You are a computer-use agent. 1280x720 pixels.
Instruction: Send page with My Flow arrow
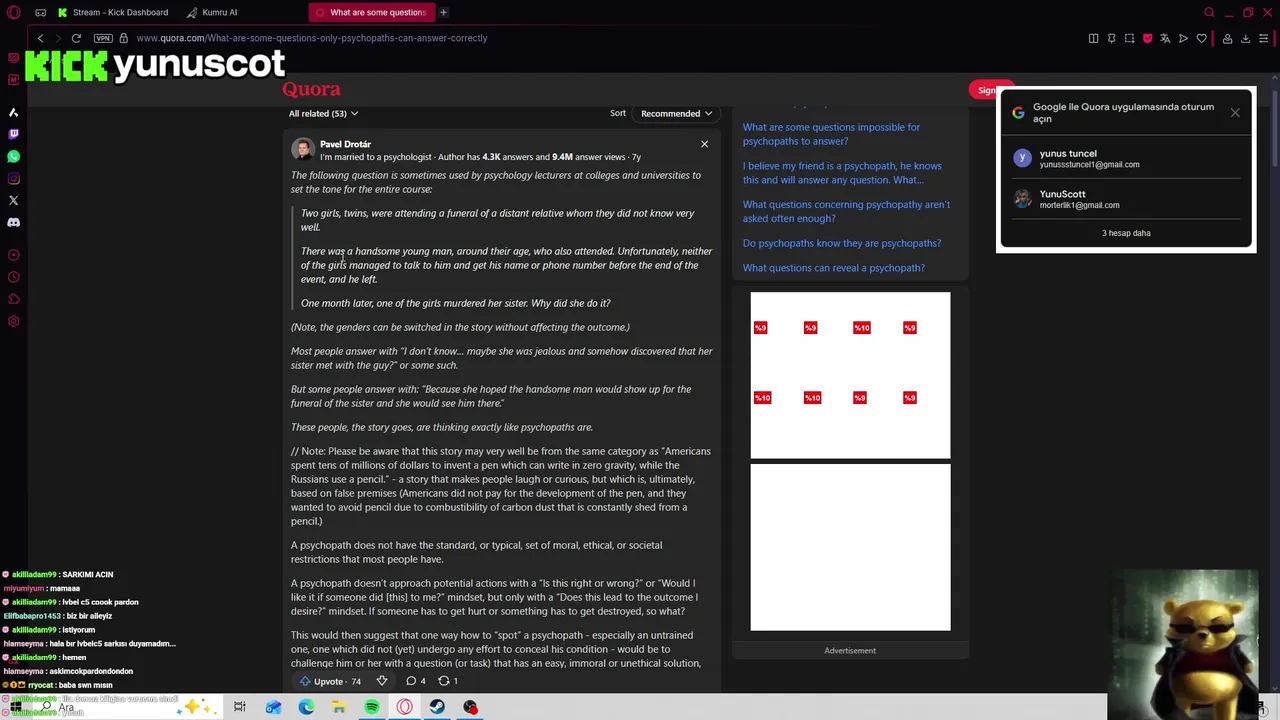click(1183, 38)
